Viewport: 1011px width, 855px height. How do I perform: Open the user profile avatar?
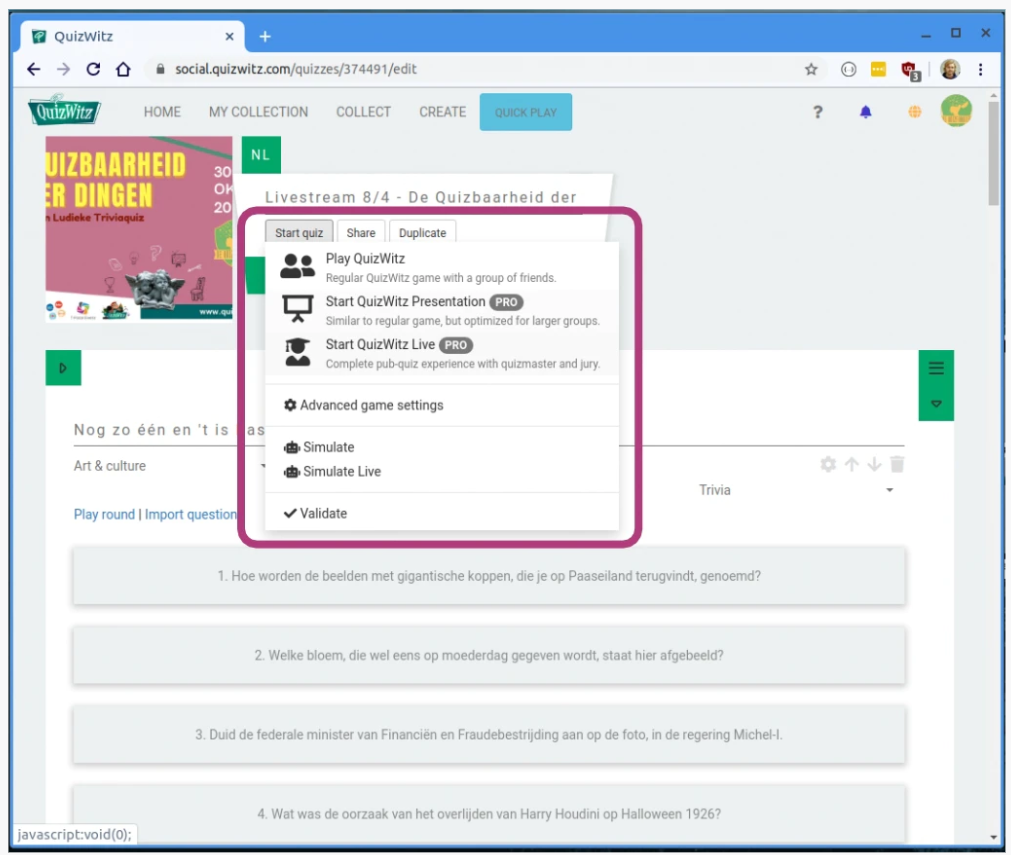(956, 111)
